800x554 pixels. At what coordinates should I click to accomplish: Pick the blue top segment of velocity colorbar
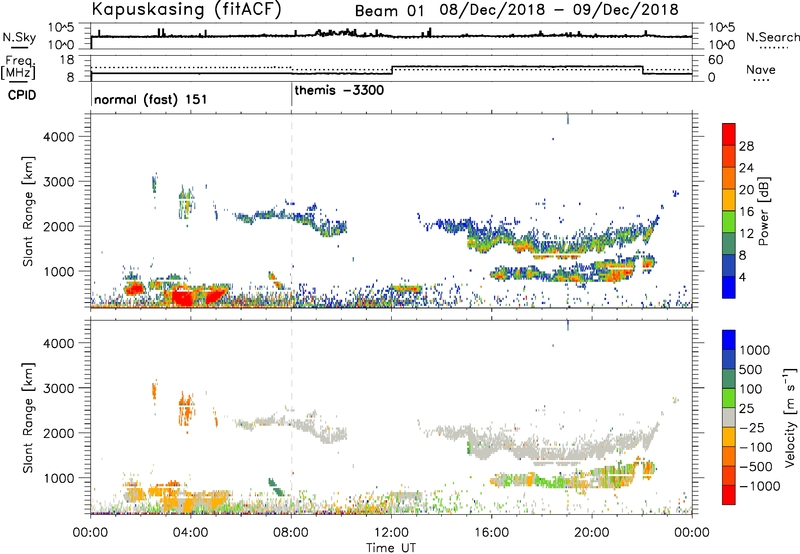(x=729, y=340)
